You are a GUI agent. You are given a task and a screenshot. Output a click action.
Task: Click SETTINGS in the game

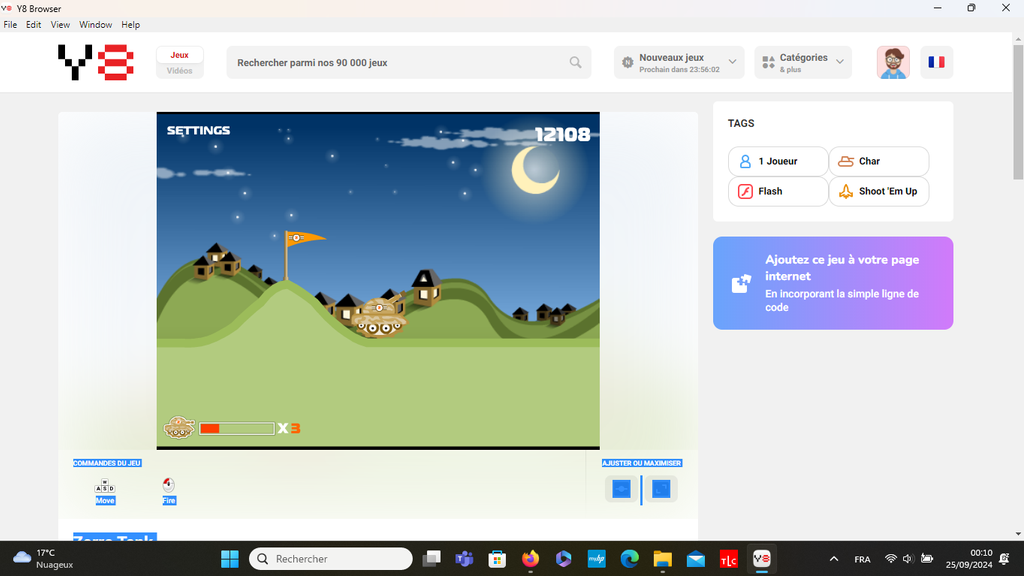coord(198,130)
